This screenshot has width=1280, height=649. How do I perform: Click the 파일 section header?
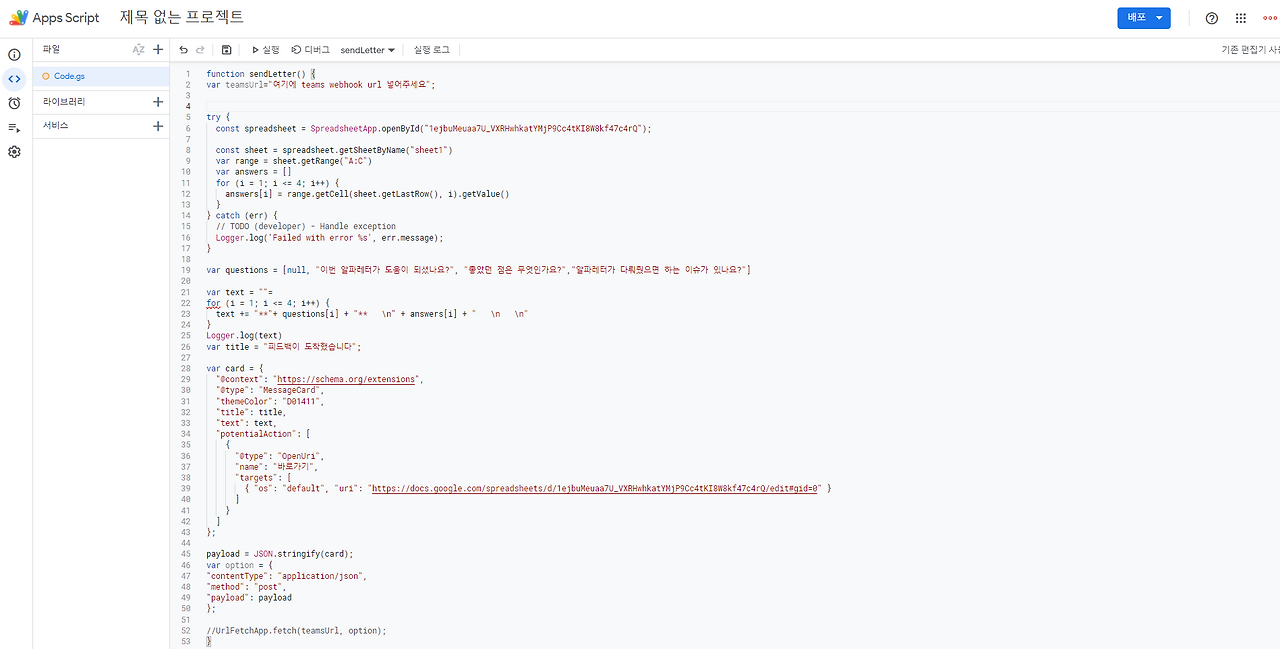(51, 49)
